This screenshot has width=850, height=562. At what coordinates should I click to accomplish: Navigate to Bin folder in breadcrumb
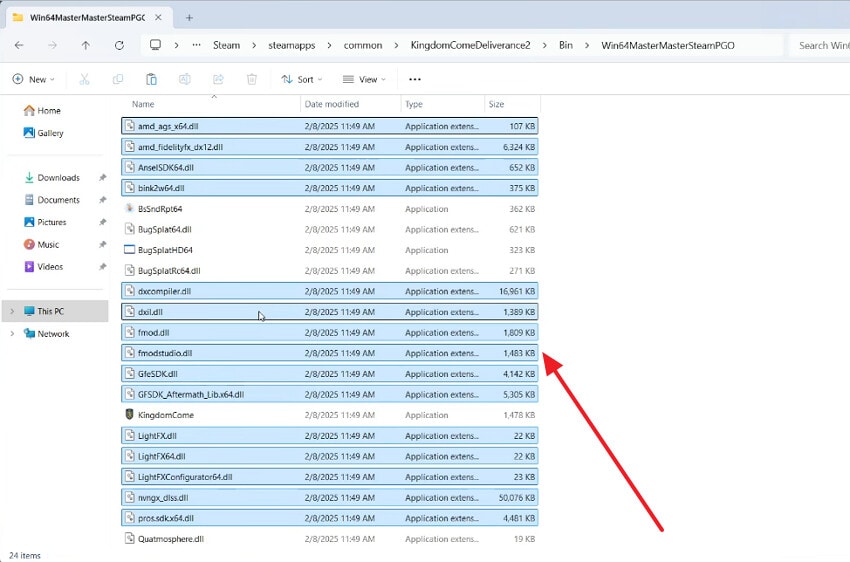[x=565, y=46]
